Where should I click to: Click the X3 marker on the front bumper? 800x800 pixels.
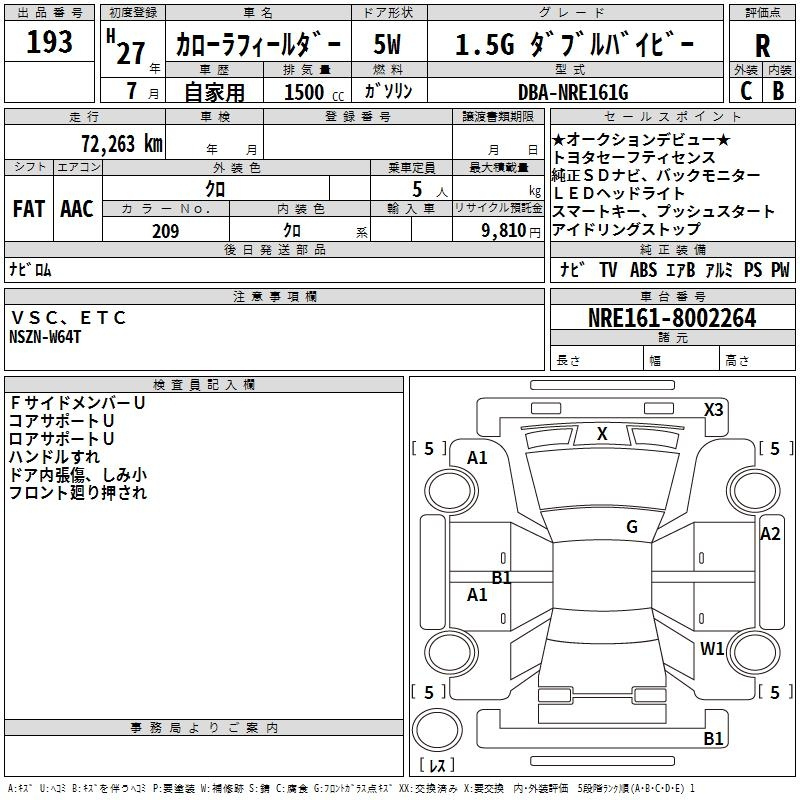click(x=713, y=409)
